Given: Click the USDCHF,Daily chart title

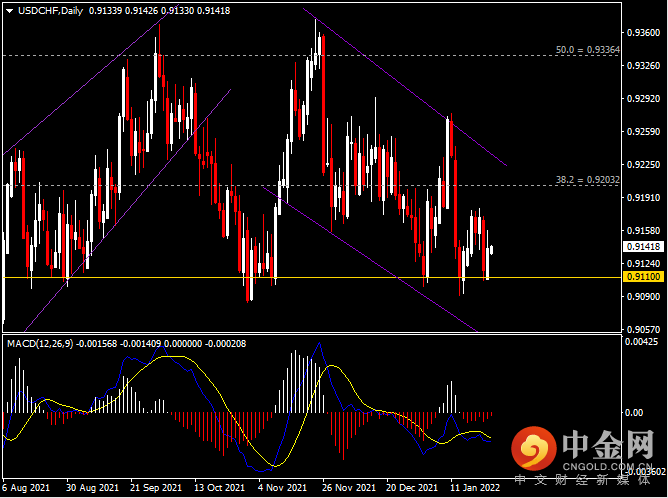Looking at the screenshot, I should coord(50,11).
